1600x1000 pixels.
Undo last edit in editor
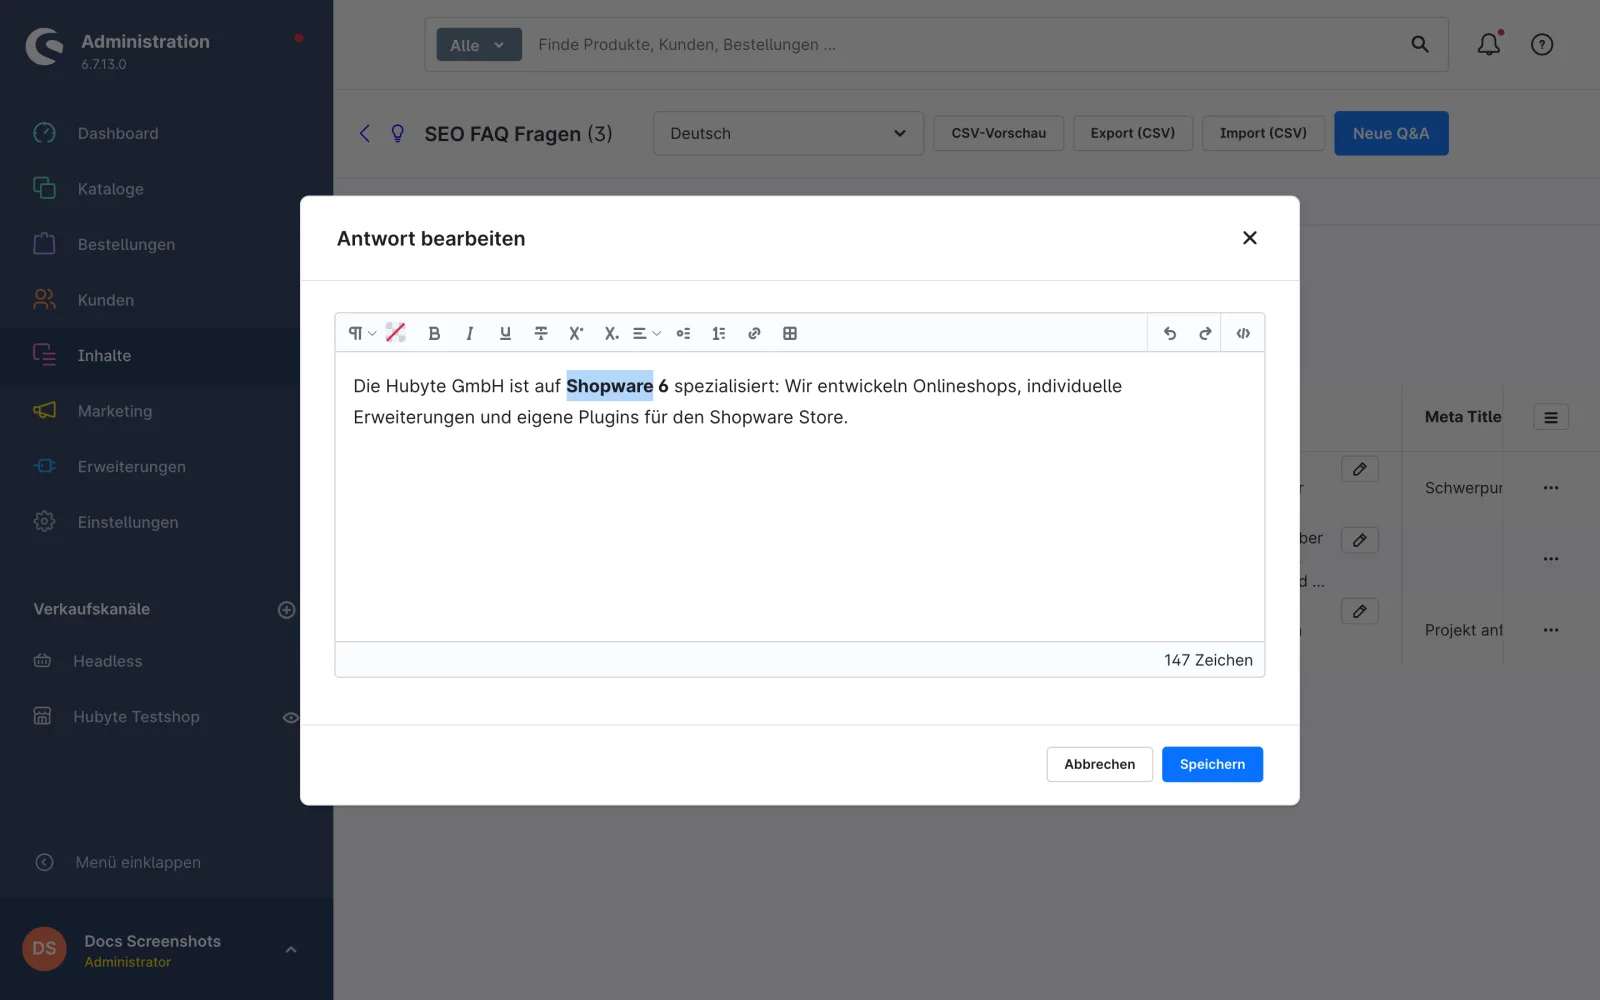[x=1170, y=333]
